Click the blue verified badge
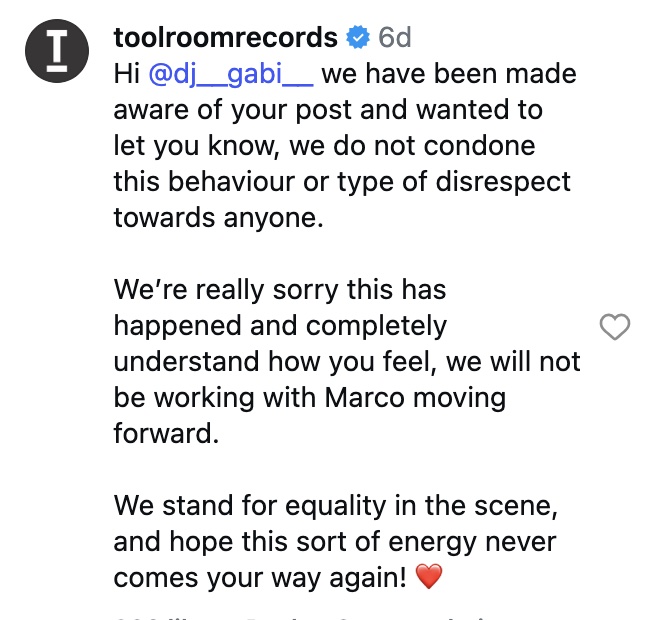This screenshot has width=658, height=620. [358, 38]
